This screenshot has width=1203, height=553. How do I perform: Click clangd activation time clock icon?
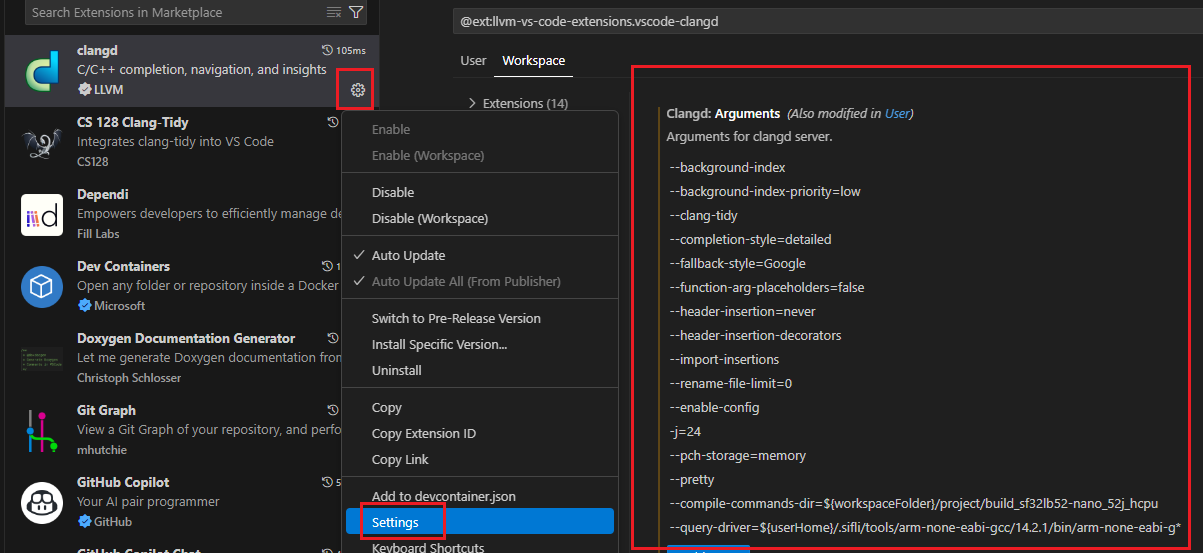327,50
